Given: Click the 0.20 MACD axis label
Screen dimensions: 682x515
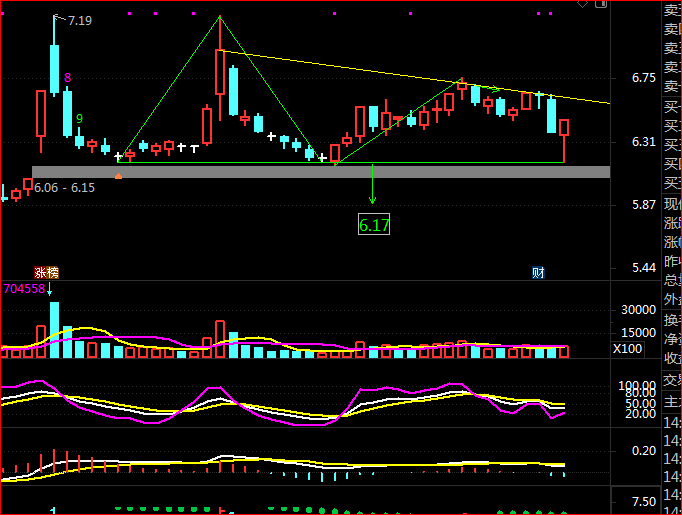Looking at the screenshot, I should [644, 451].
